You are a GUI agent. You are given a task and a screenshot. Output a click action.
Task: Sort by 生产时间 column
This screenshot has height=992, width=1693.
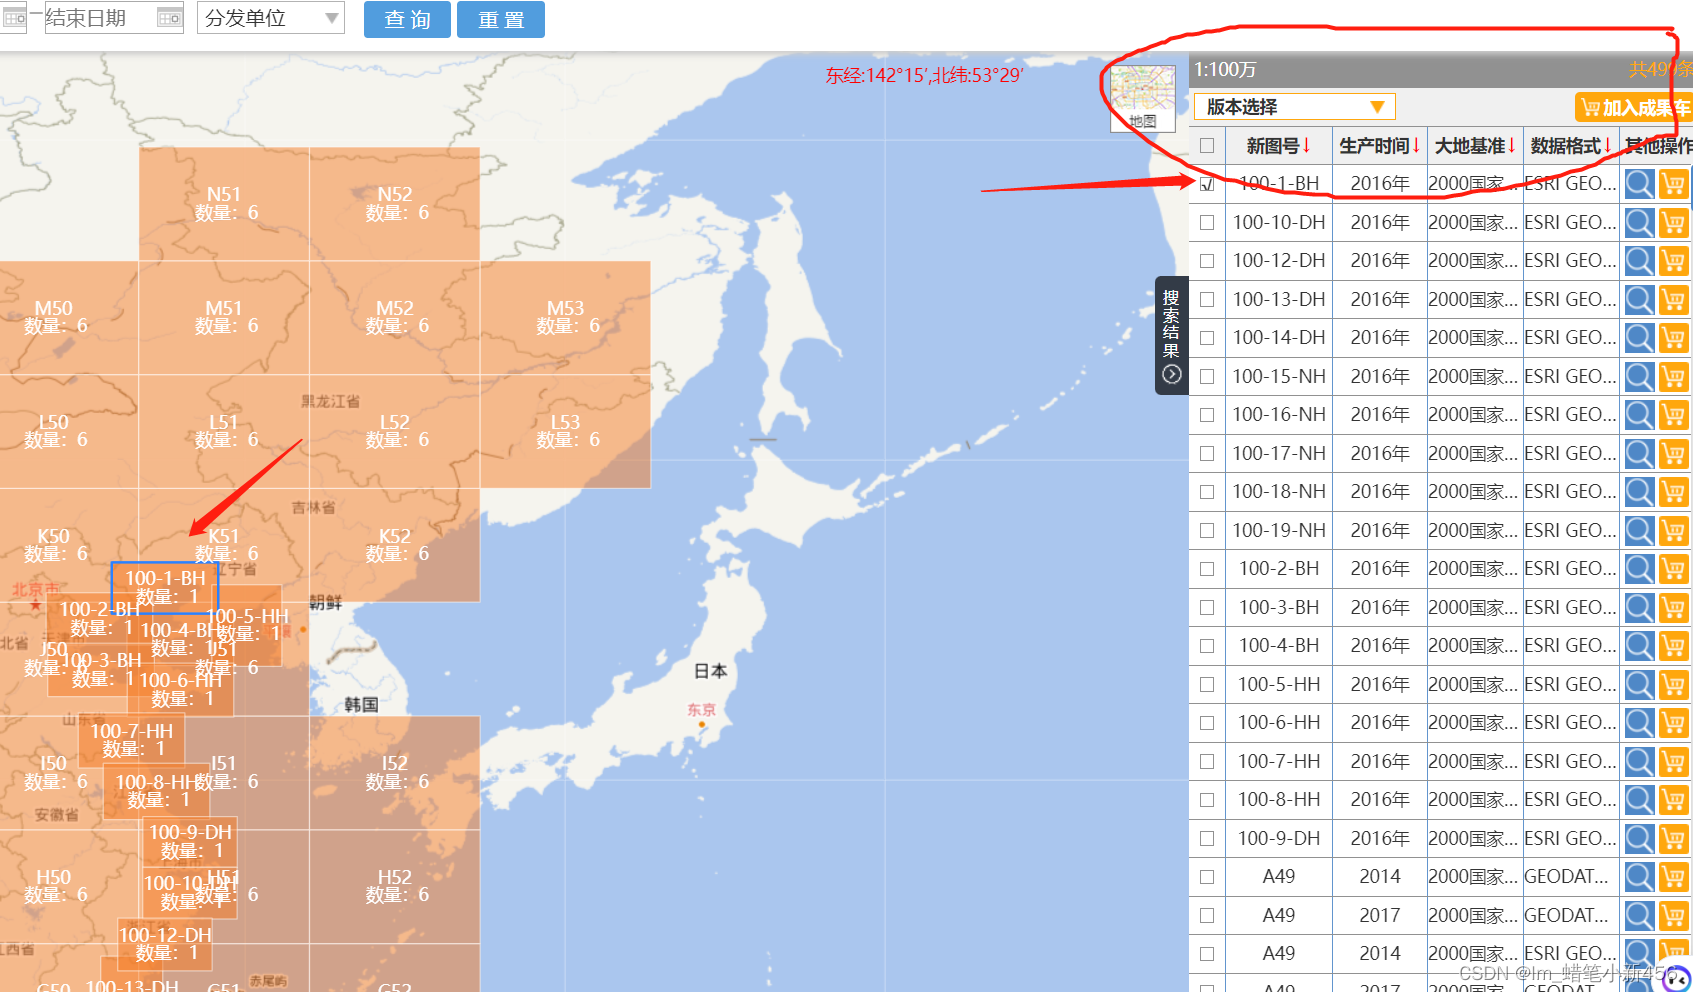pos(1379,146)
